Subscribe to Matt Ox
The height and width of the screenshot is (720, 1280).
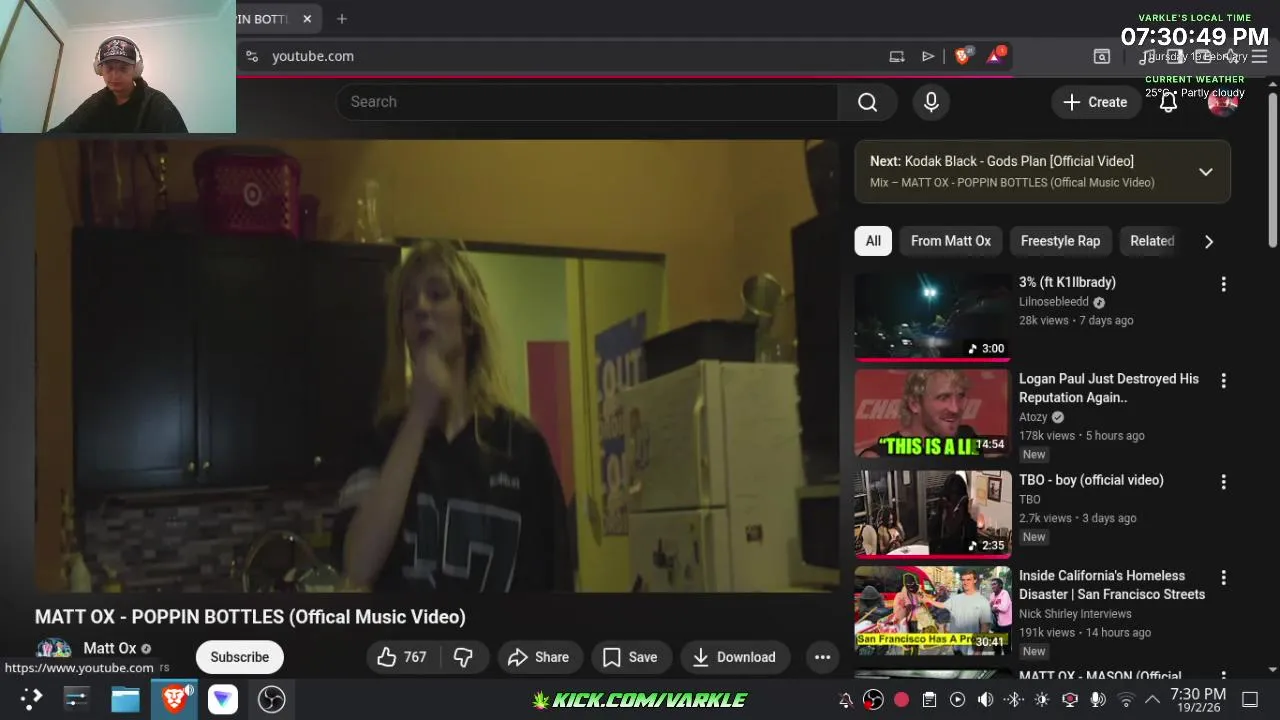[240, 657]
